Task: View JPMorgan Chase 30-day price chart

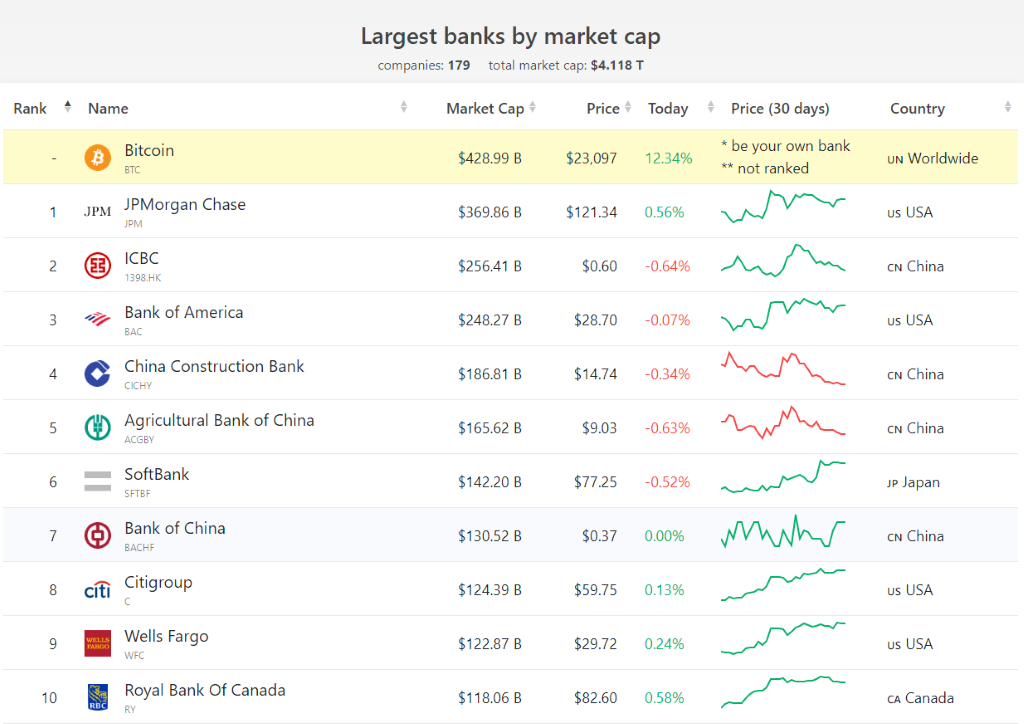Action: click(783, 206)
